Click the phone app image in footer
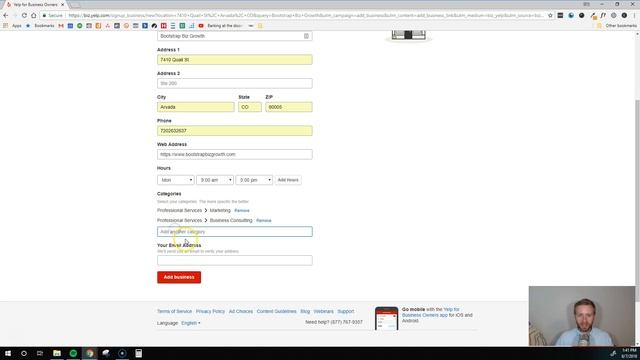 point(386,318)
